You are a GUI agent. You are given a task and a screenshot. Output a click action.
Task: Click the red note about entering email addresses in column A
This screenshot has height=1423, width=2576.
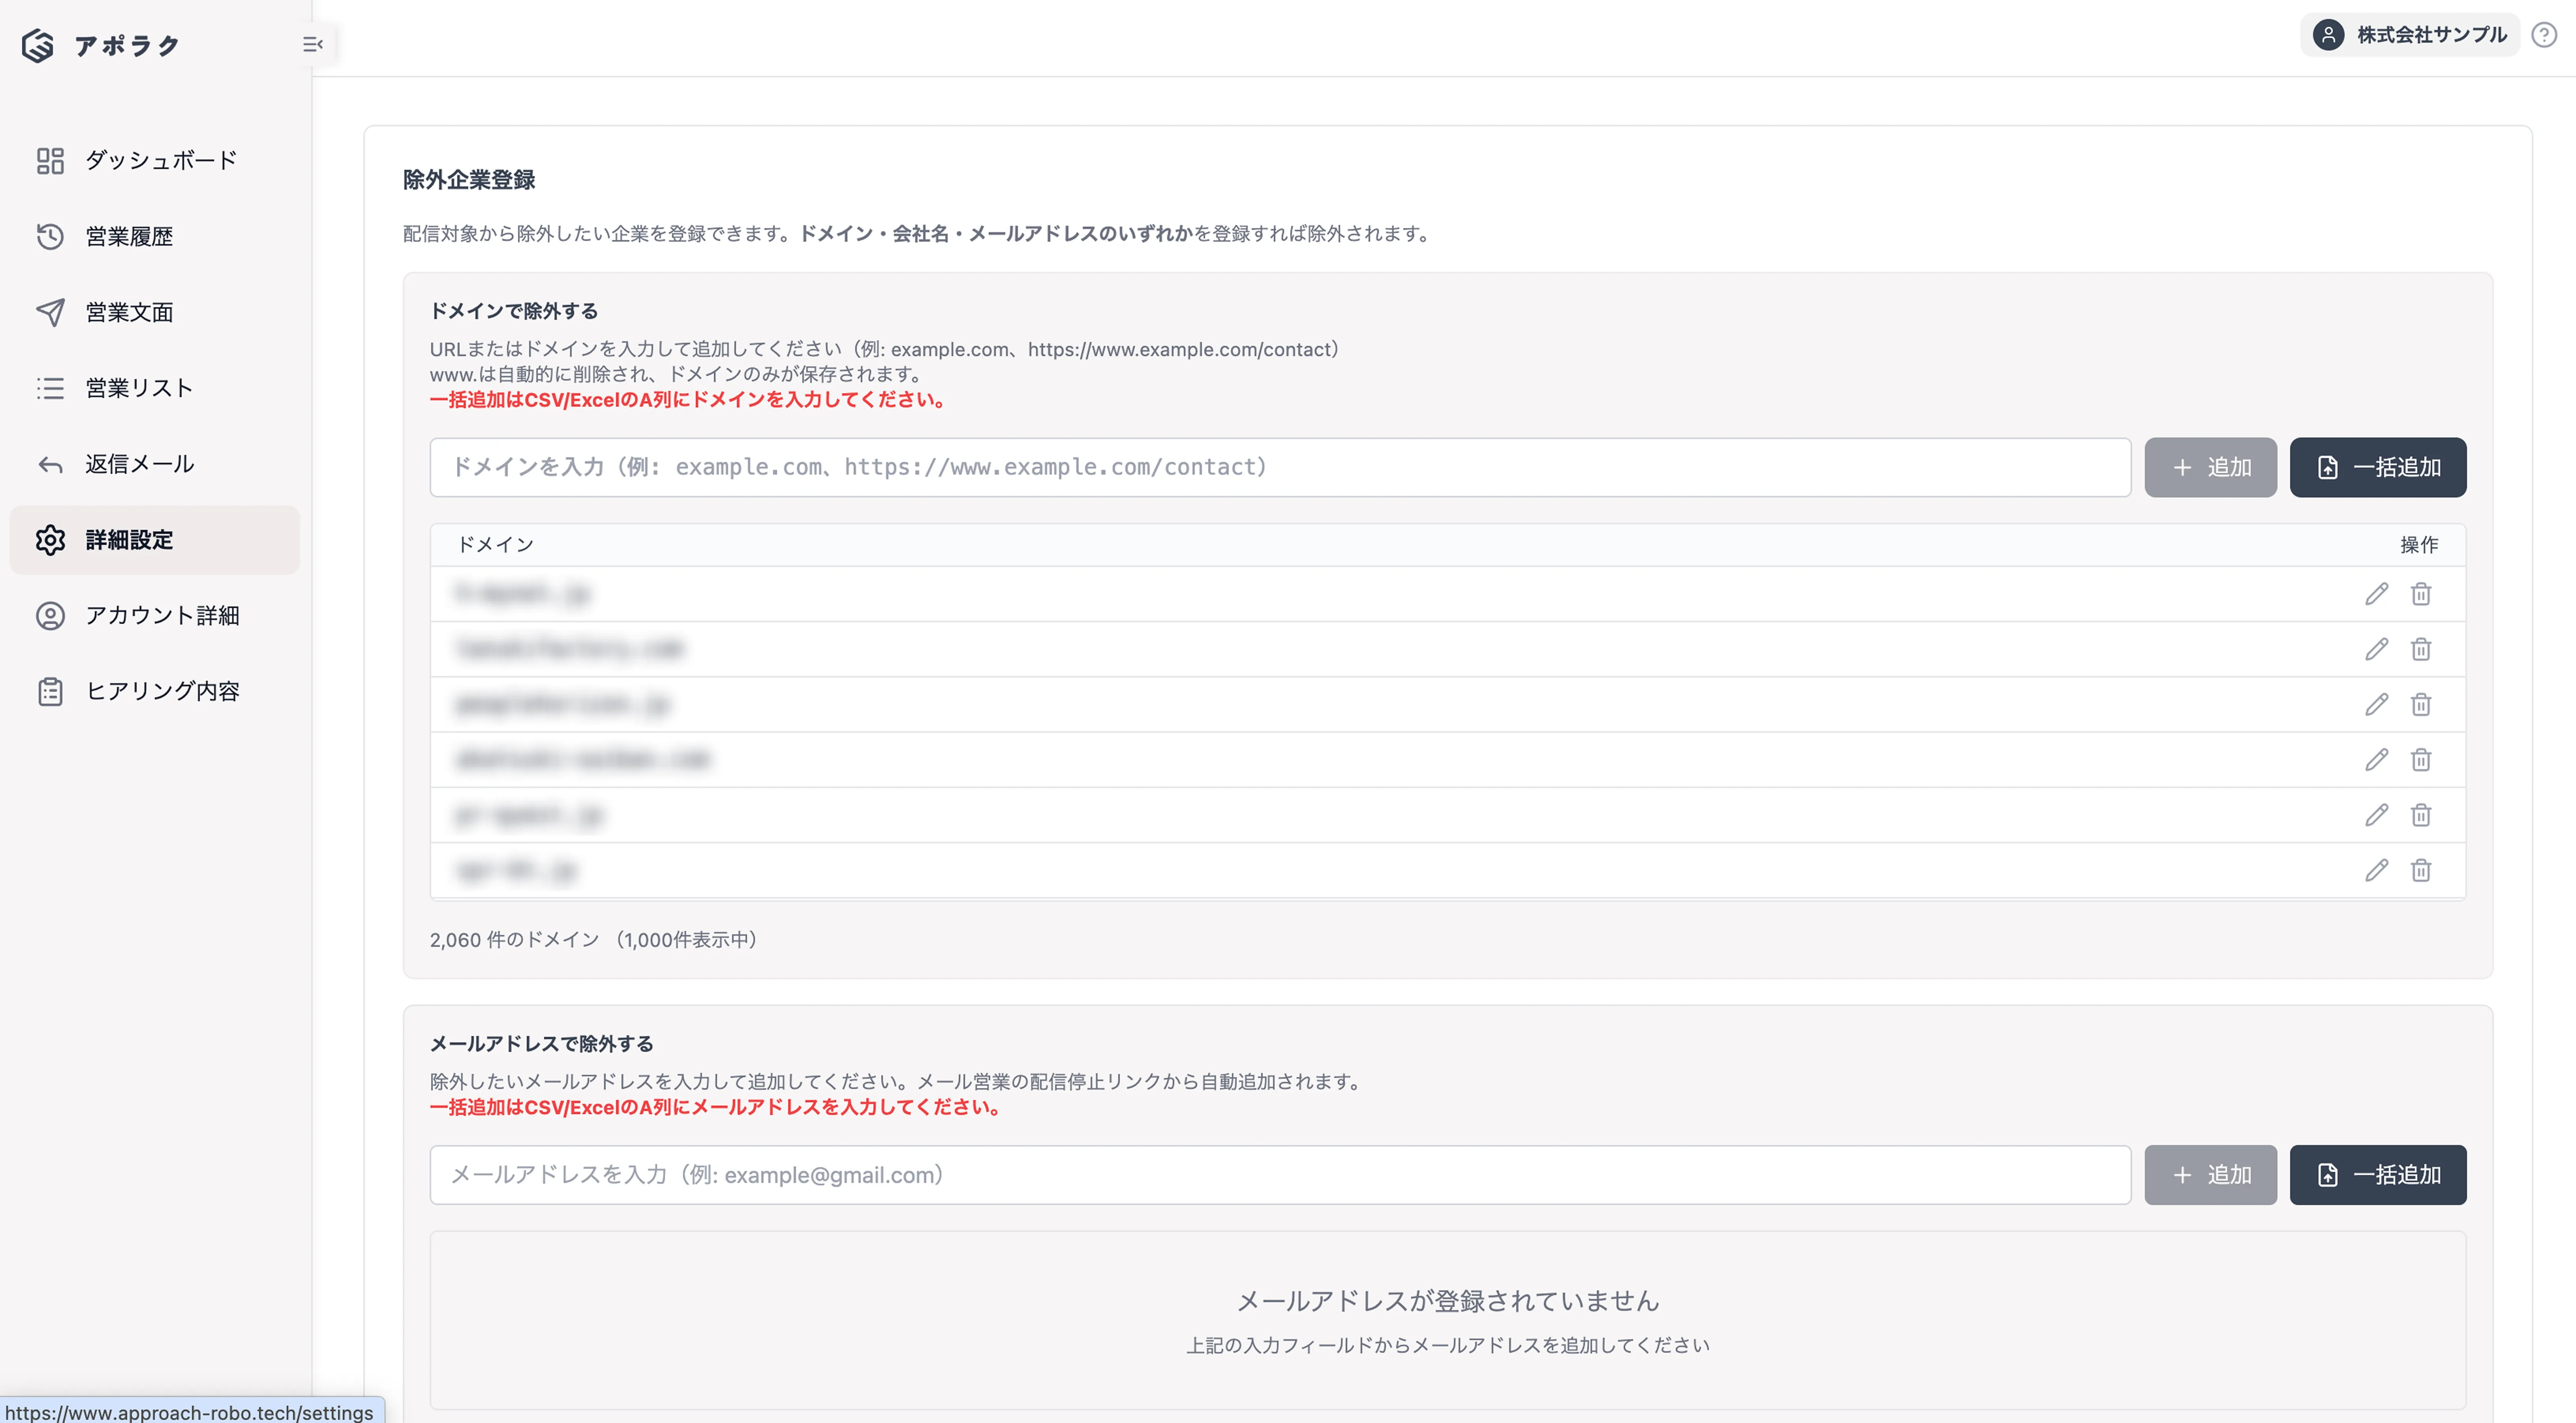pos(716,1107)
